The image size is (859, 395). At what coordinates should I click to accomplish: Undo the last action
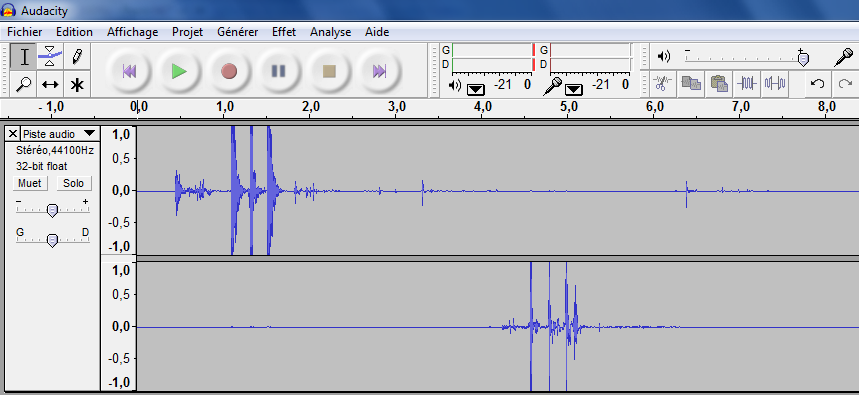817,84
